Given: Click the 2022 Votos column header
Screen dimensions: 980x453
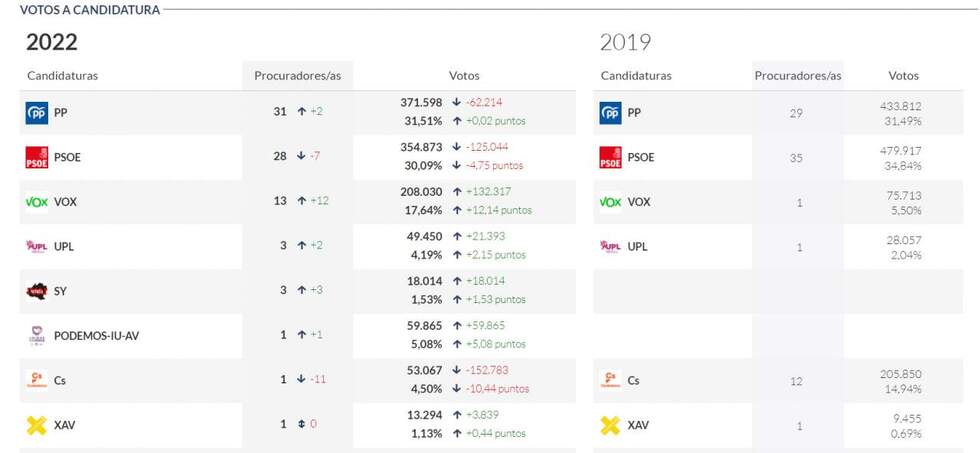Looking at the screenshot, I should (x=464, y=76).
